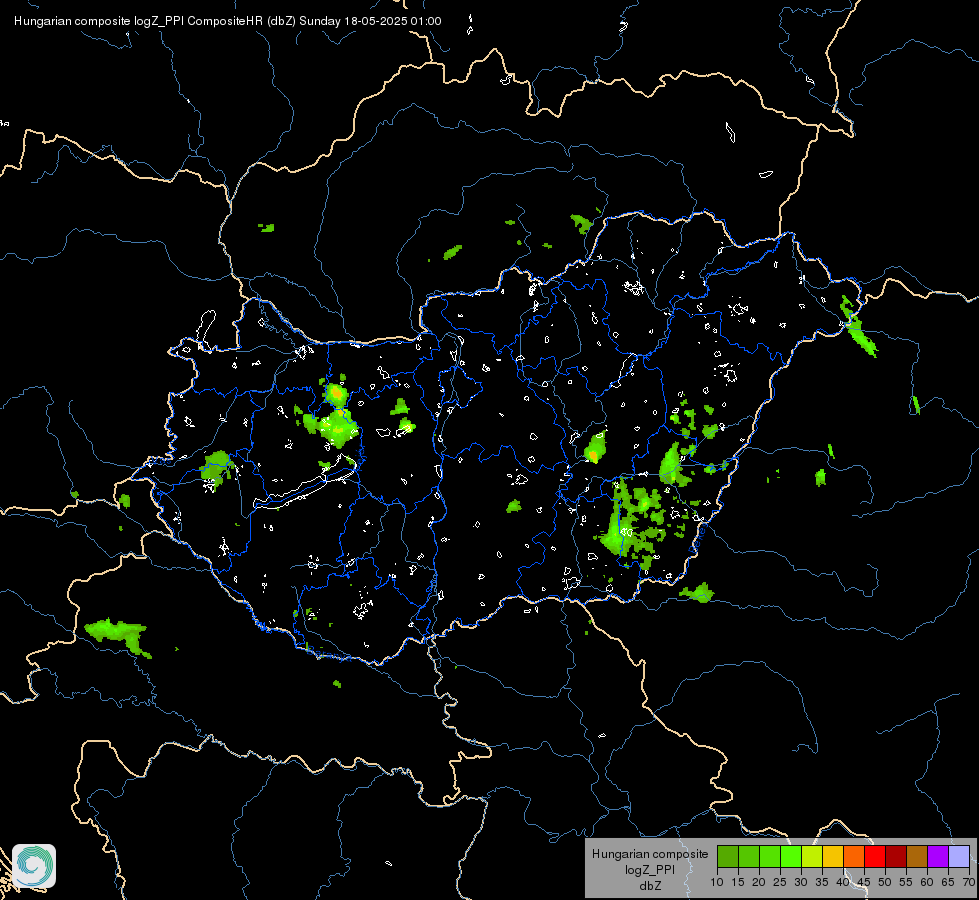The width and height of the screenshot is (979, 900).
Task: Select the 35–40 dBZ yellow swatch
Action: [x=833, y=856]
